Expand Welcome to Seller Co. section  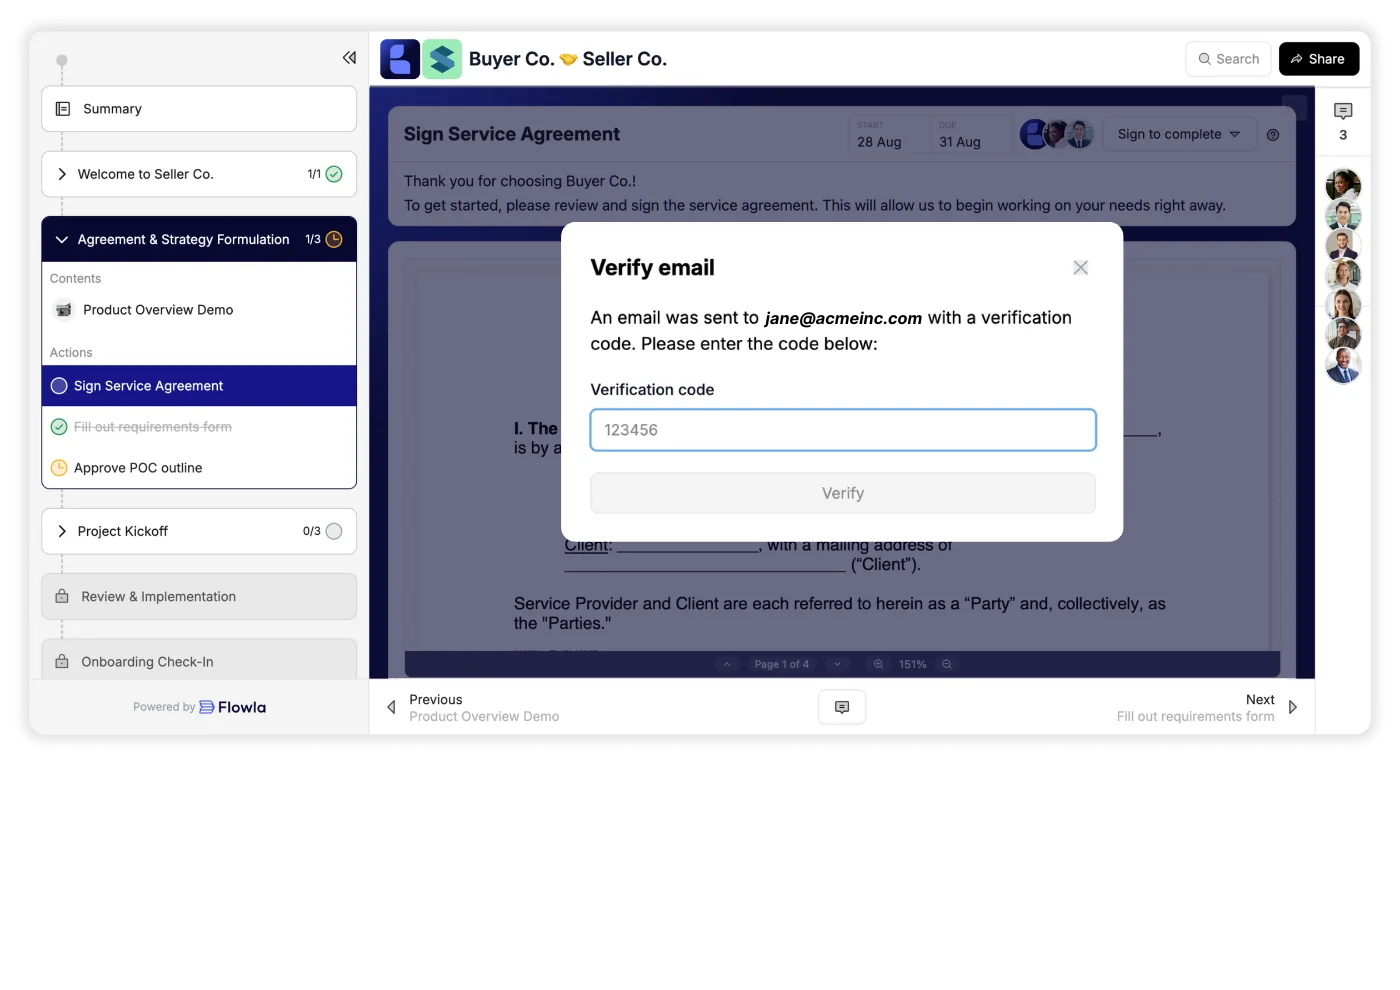(x=62, y=174)
